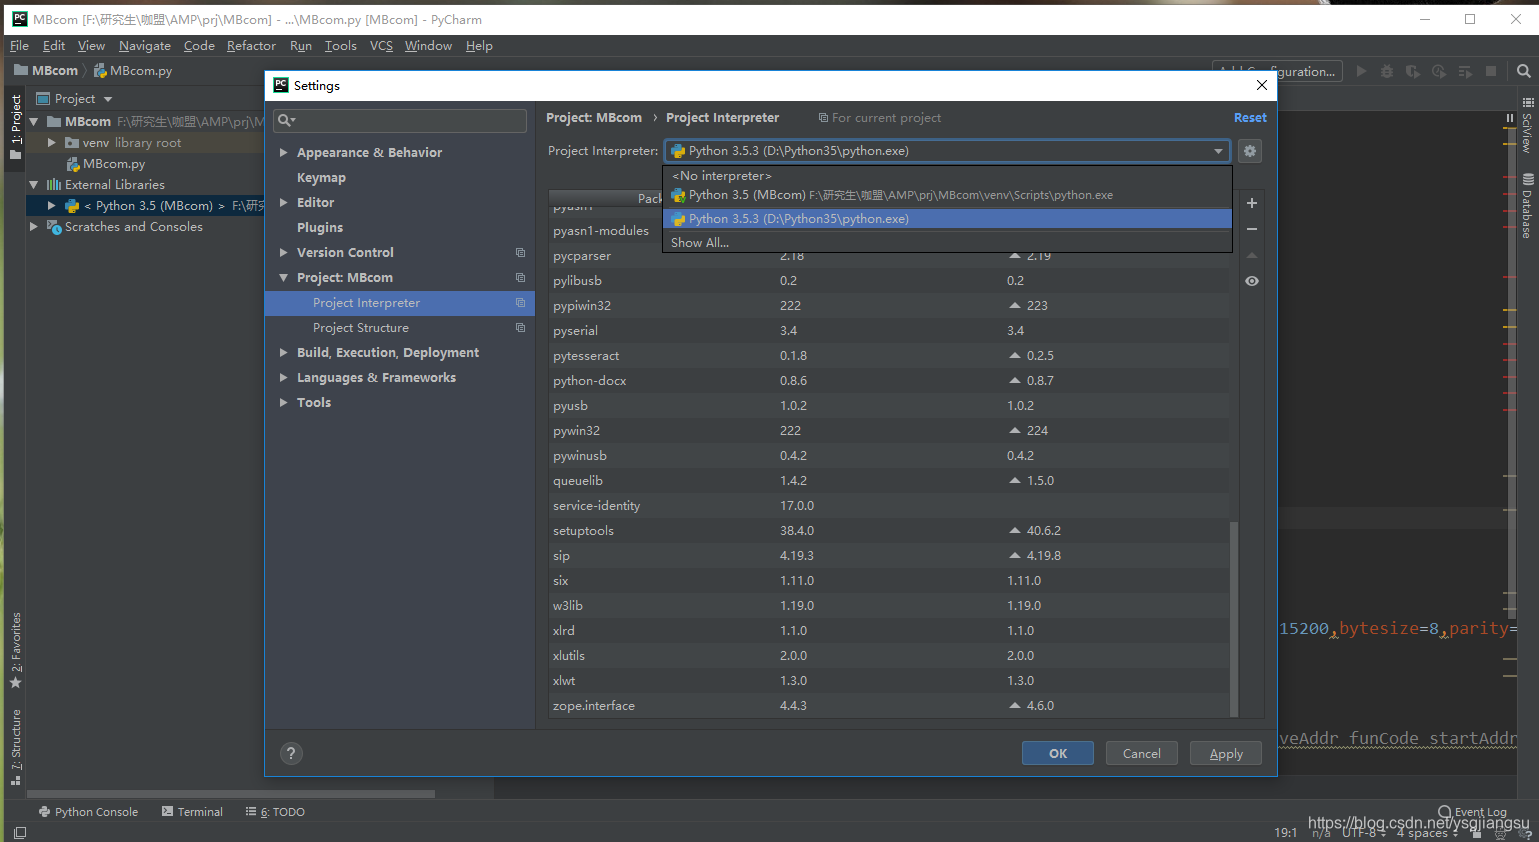
Task: Open the Python Console tool window
Action: pyautogui.click(x=88, y=812)
